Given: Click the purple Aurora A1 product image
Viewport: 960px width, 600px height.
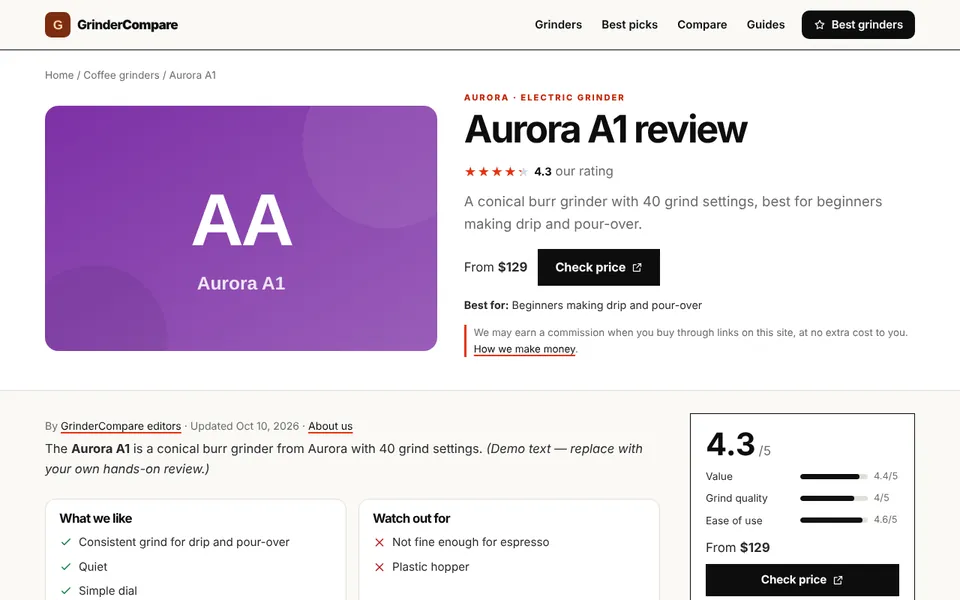Looking at the screenshot, I should tap(241, 228).
